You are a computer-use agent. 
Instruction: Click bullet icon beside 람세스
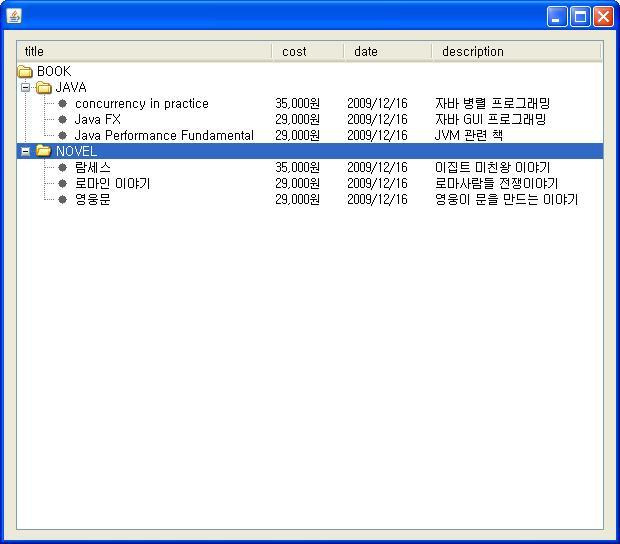[x=62, y=168]
